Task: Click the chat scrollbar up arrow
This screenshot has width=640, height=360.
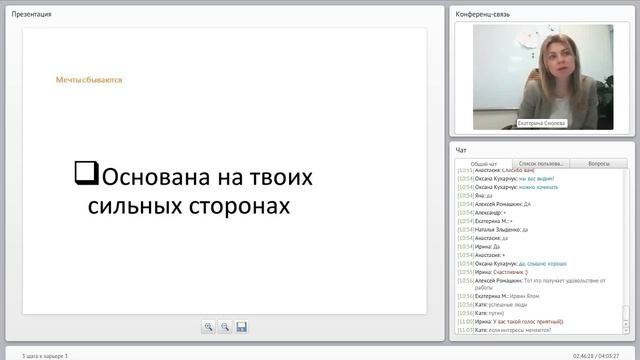Action: click(x=626, y=324)
